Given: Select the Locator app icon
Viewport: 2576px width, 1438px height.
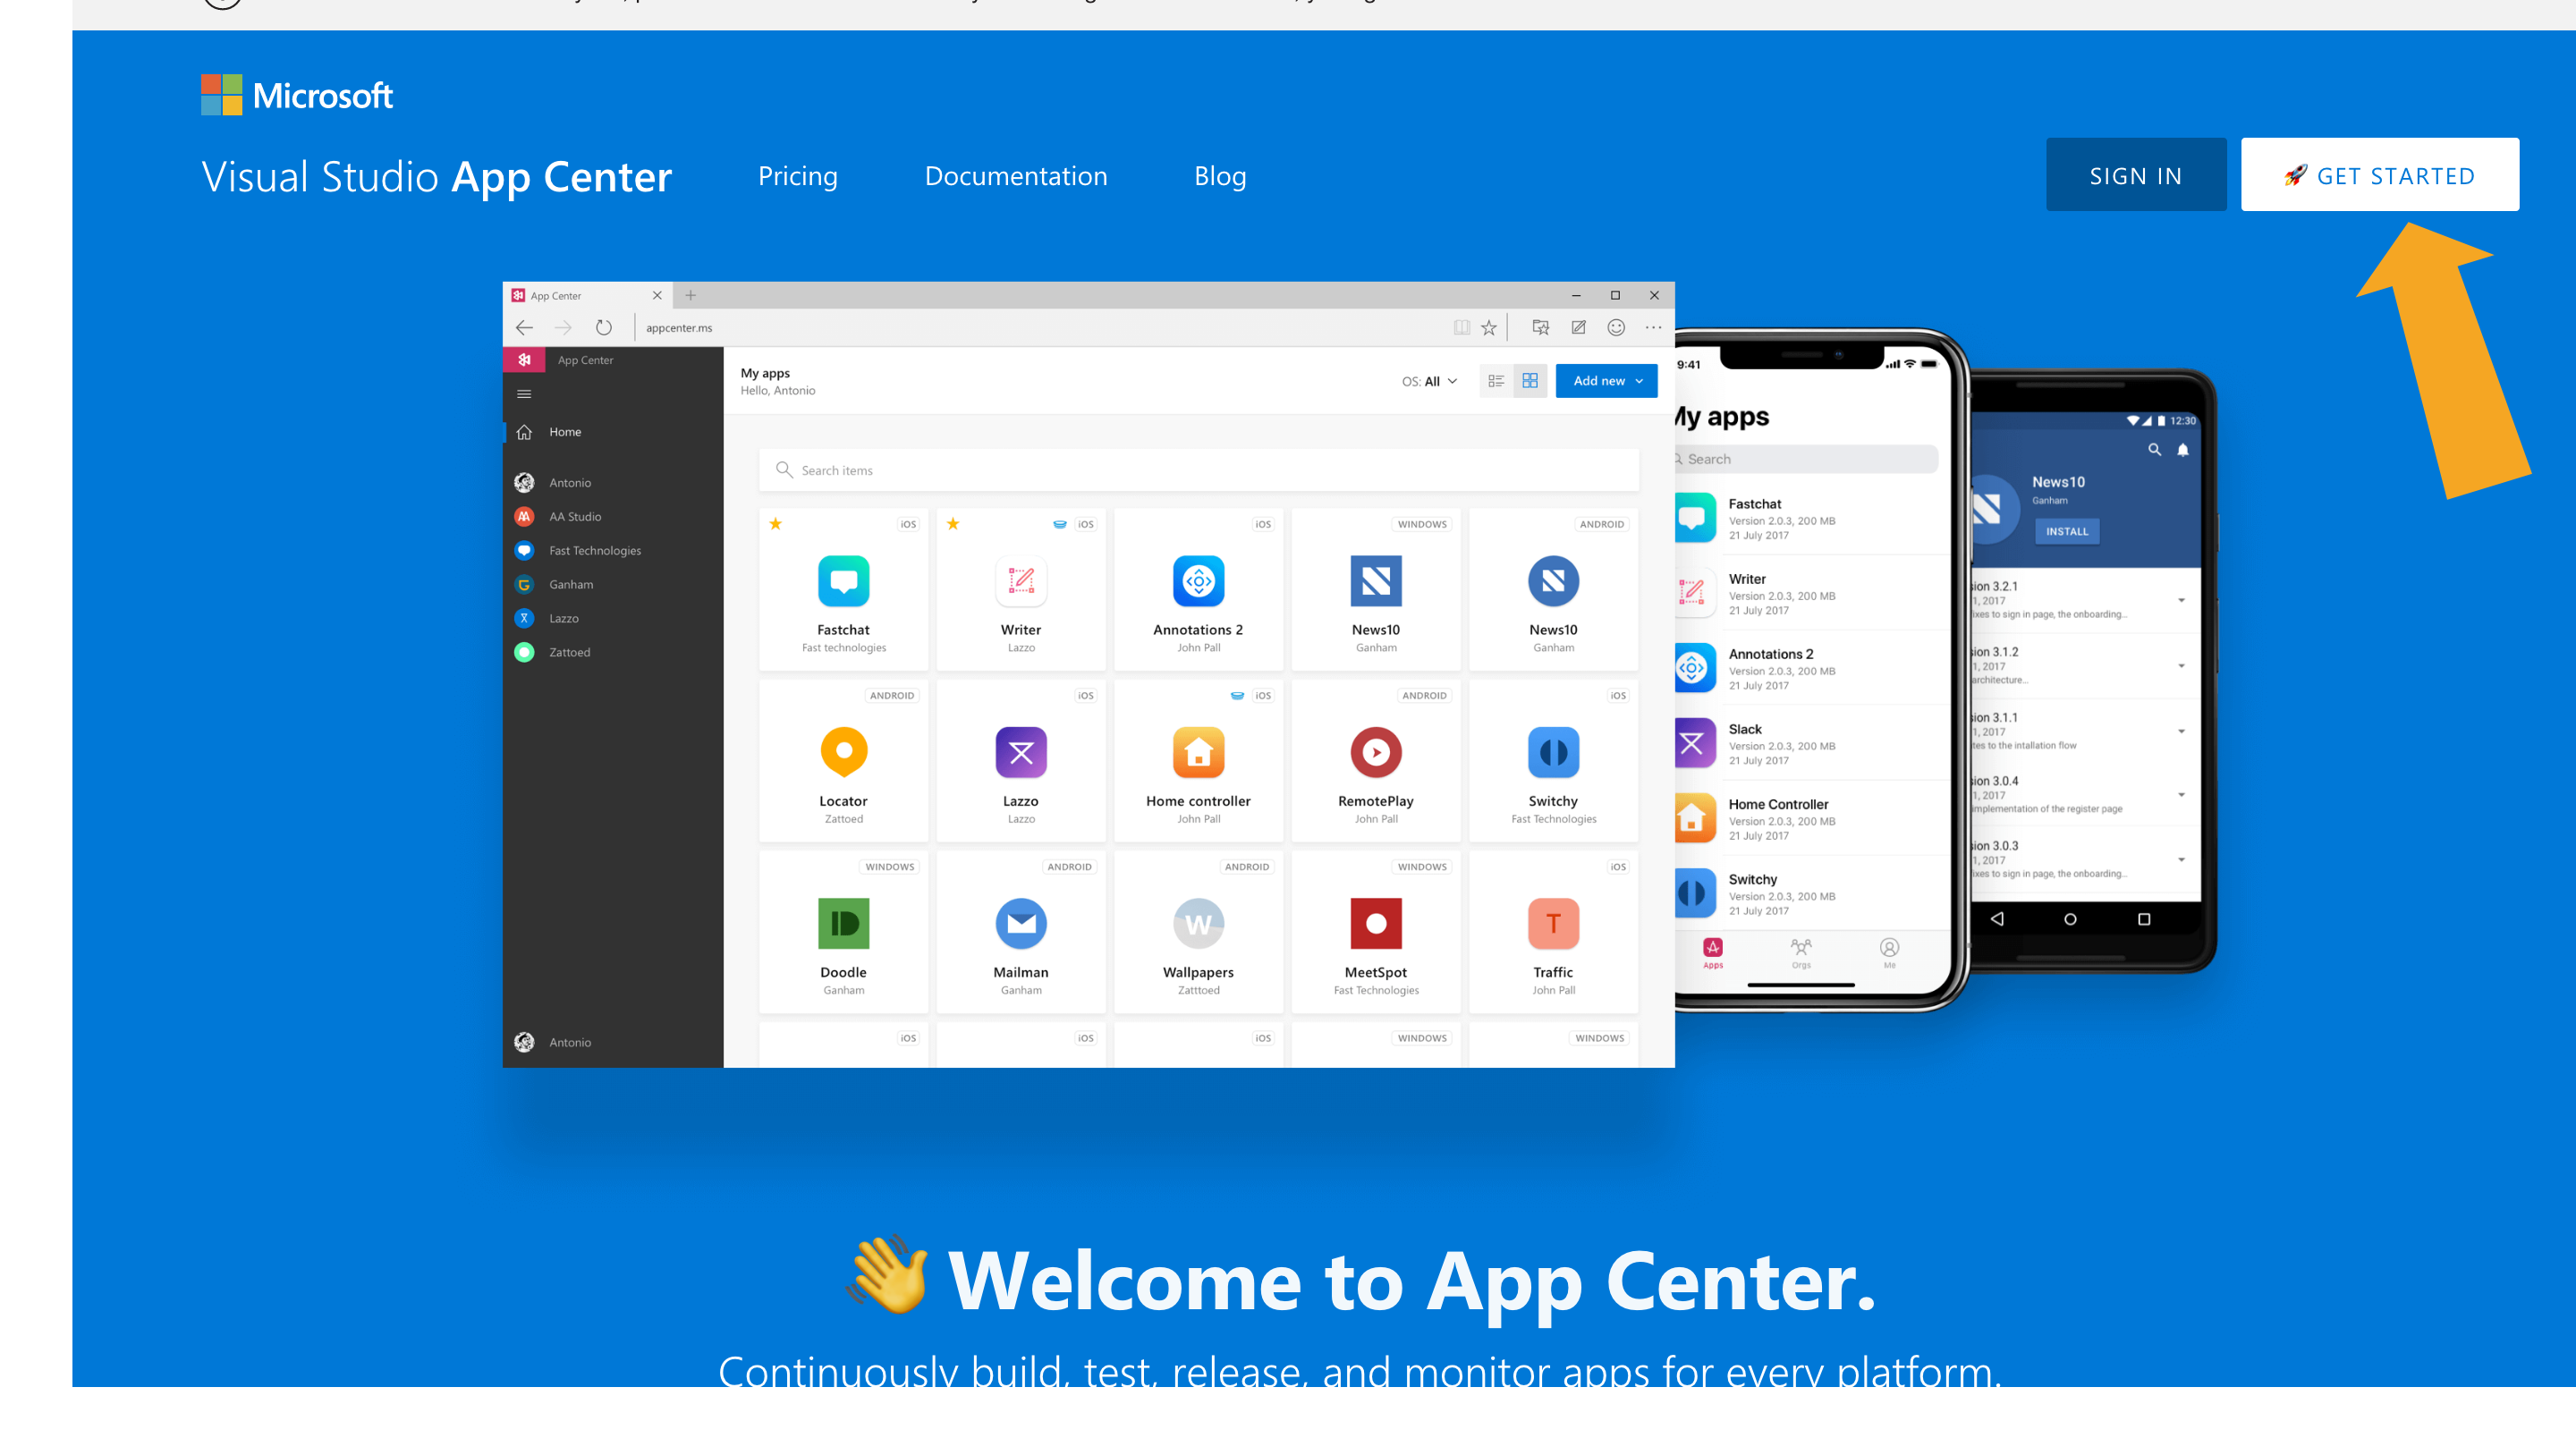Looking at the screenshot, I should click(844, 752).
